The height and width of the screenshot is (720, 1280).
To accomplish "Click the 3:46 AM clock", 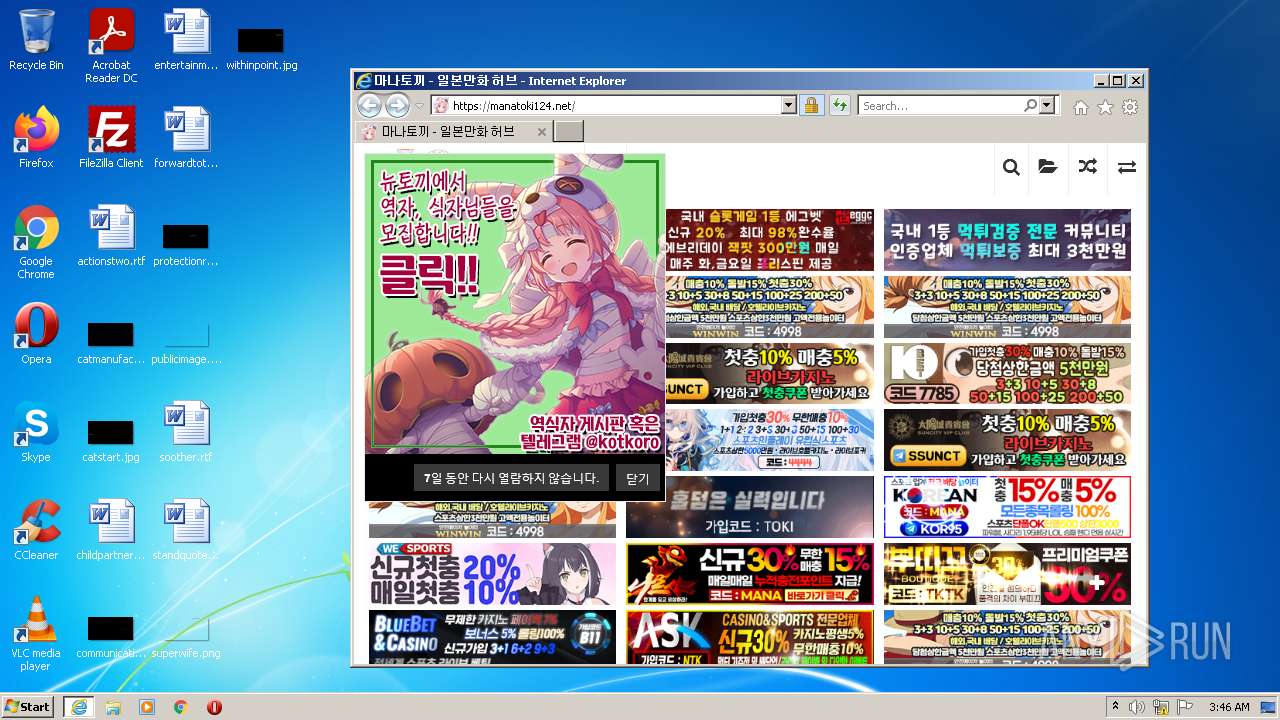I will [1229, 707].
